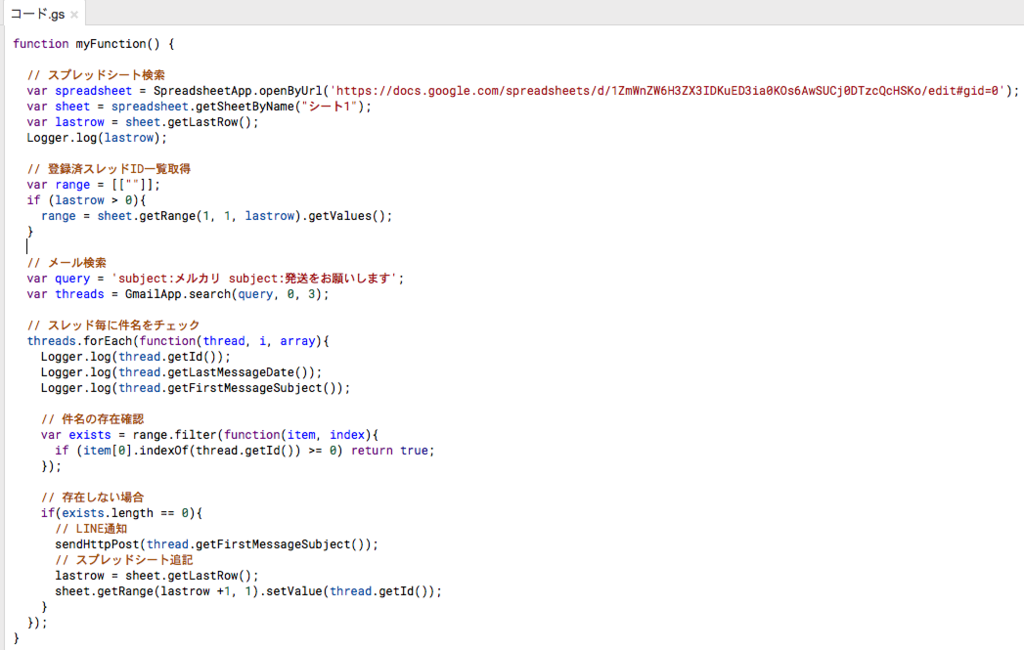Click the GmailApp.search call

pos(227,295)
